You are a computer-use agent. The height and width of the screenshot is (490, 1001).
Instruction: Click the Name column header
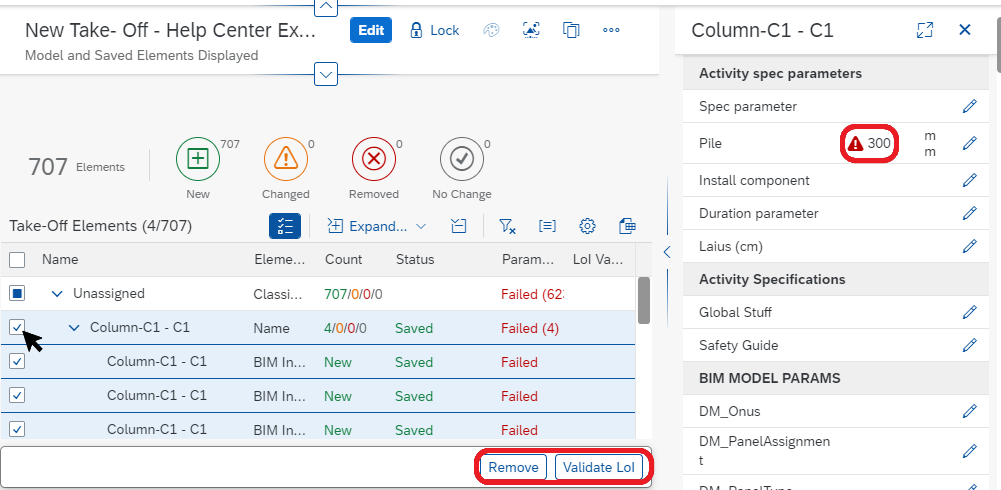(x=60, y=260)
